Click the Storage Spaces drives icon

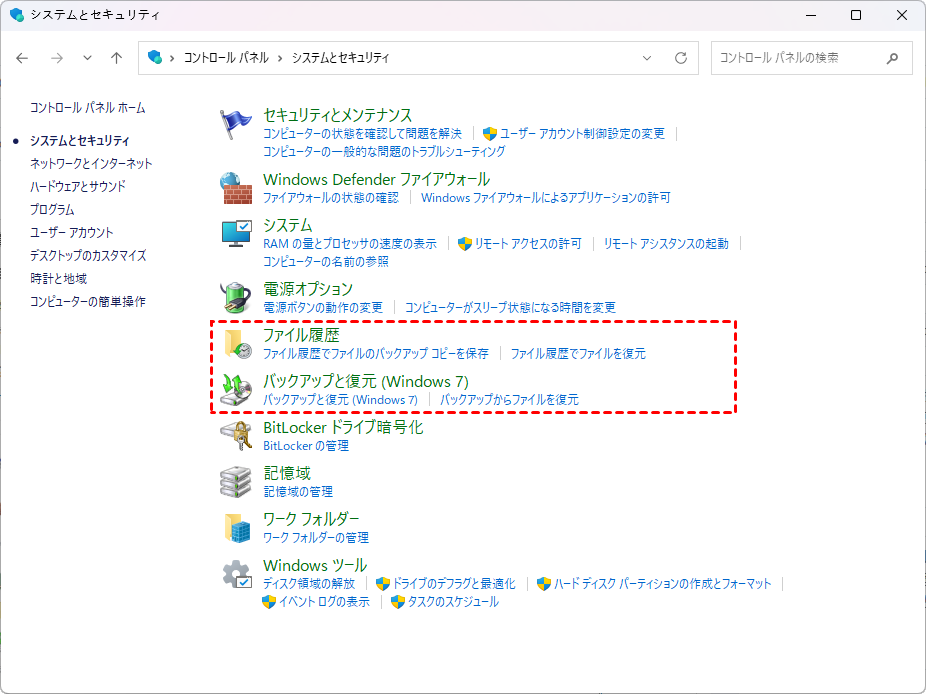(x=235, y=482)
